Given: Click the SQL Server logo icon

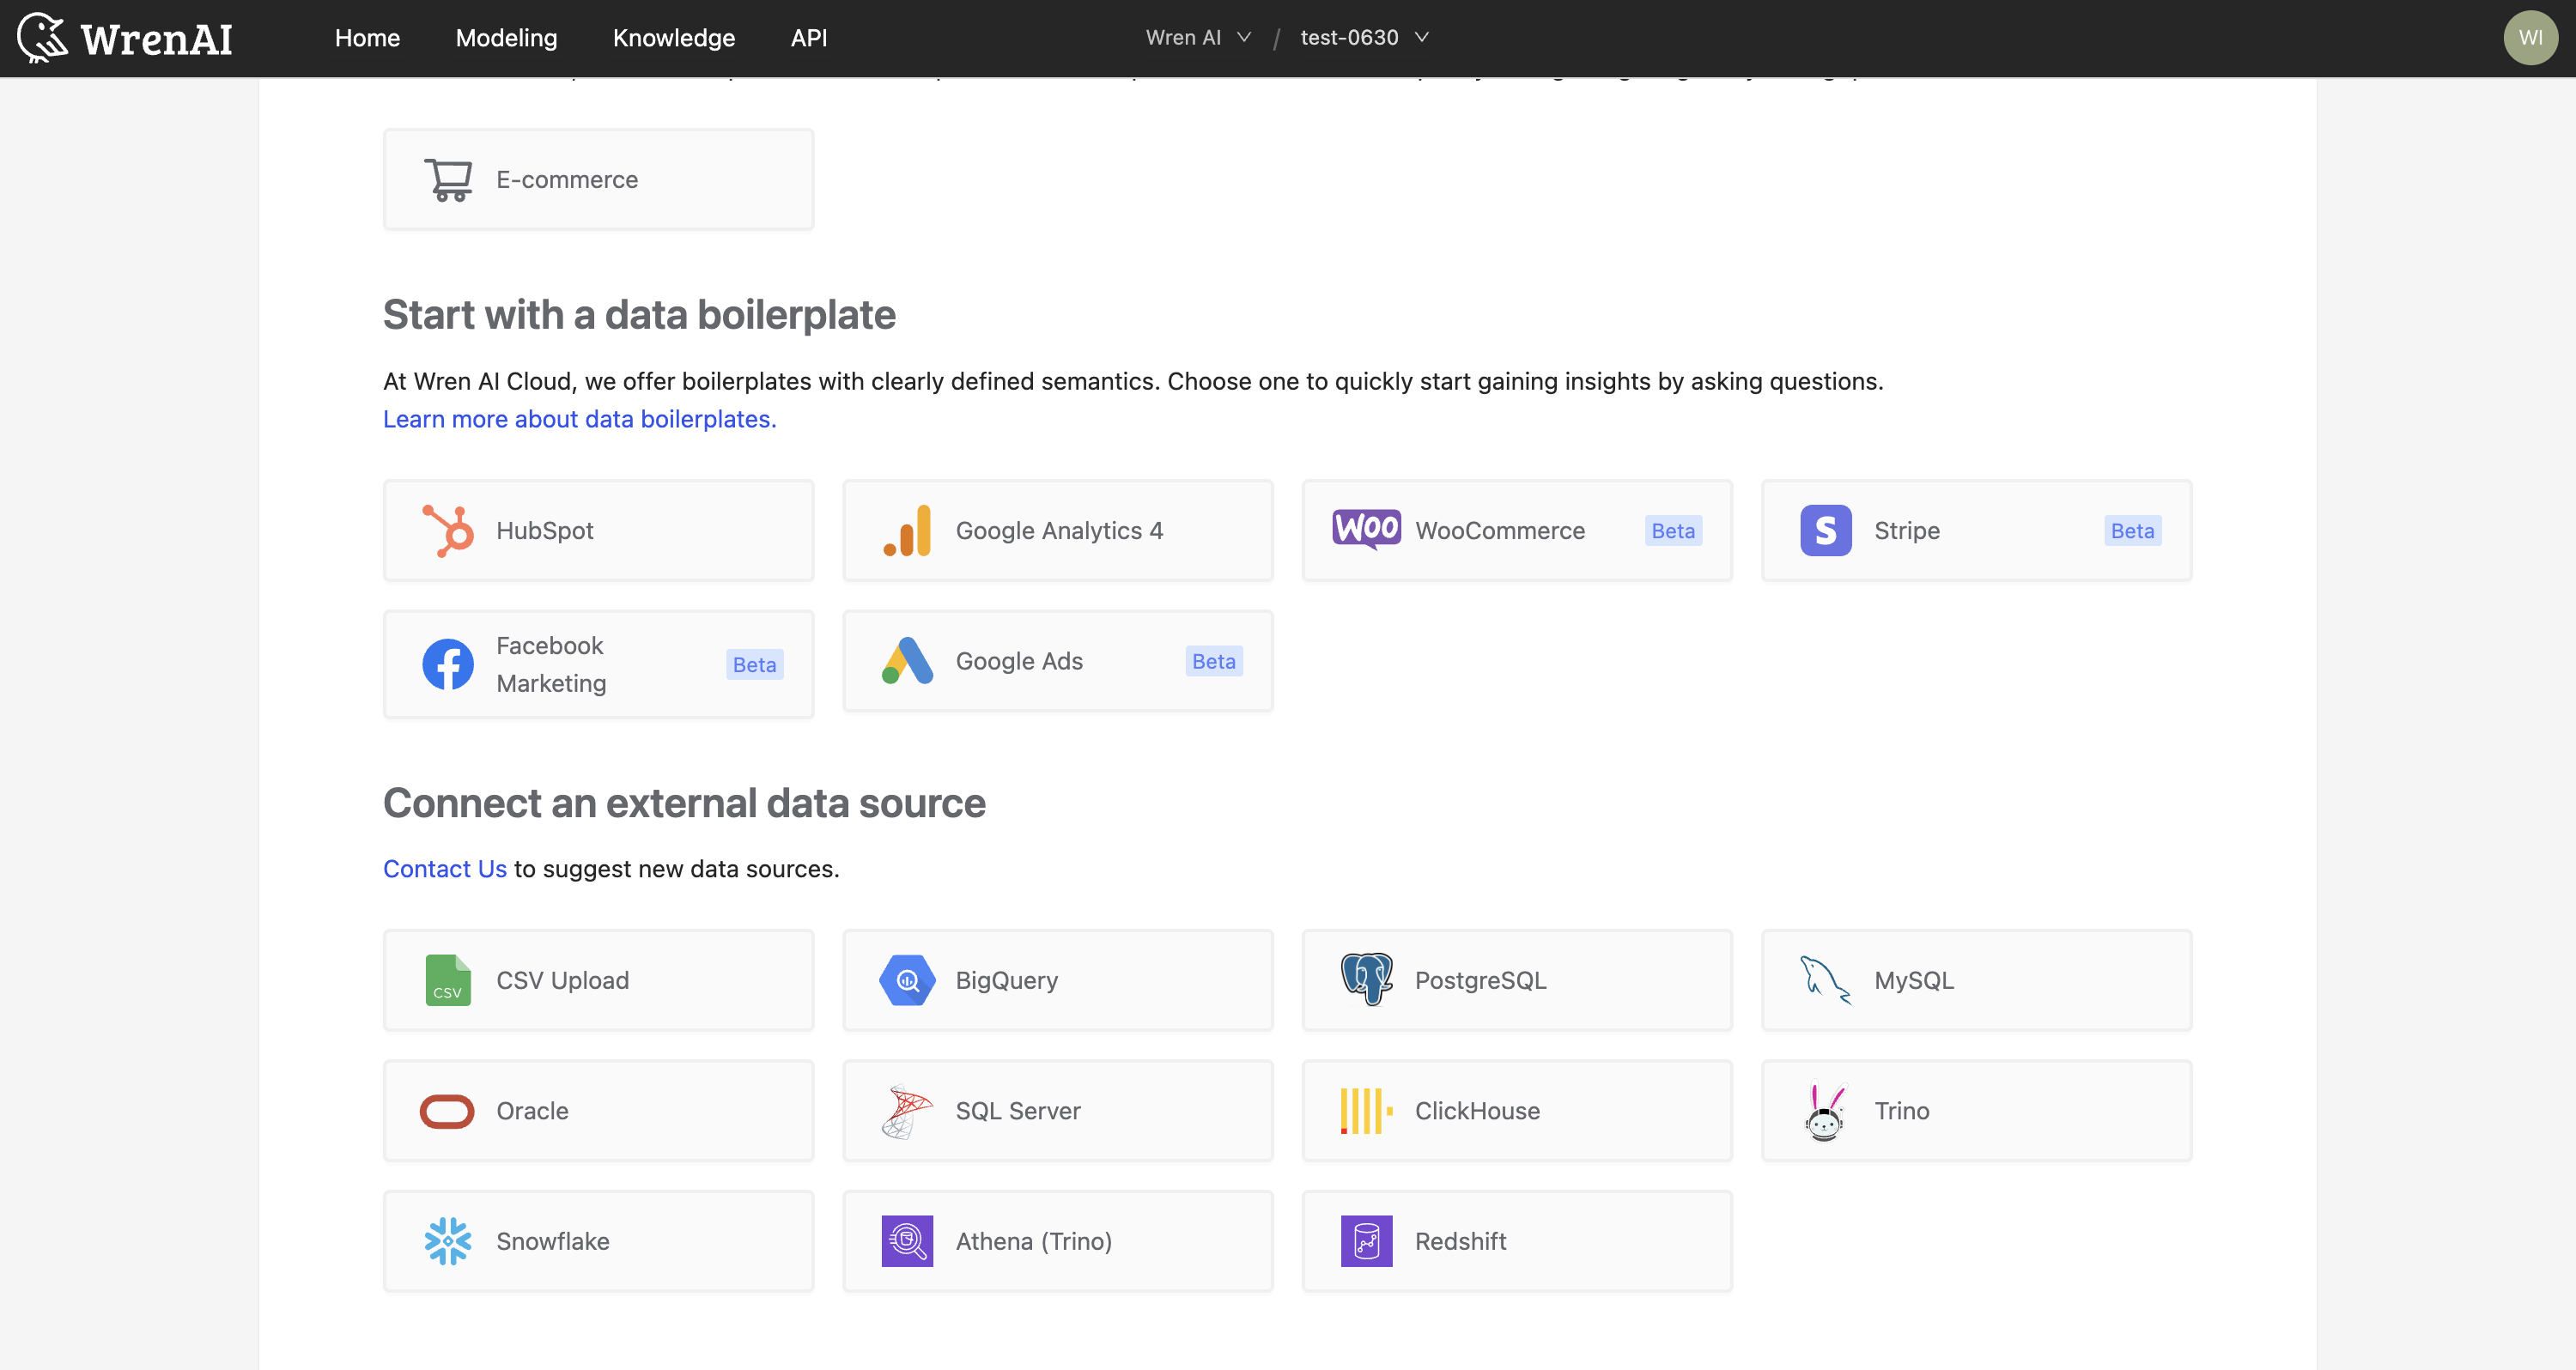Looking at the screenshot, I should pos(907,1111).
